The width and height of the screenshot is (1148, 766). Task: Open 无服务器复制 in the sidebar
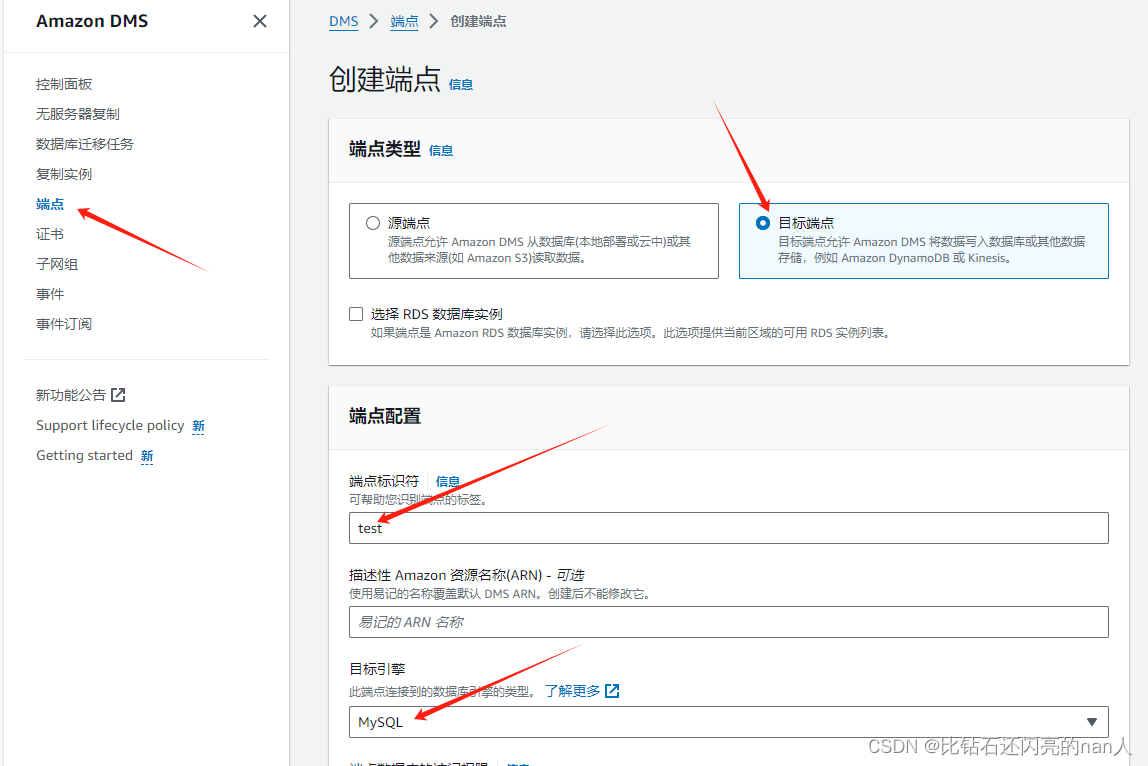[x=78, y=114]
